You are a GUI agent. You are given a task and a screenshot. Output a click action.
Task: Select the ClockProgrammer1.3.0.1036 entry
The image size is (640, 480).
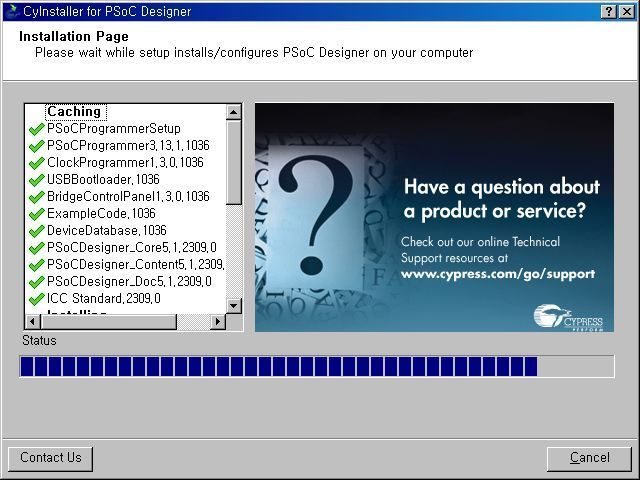click(x=125, y=162)
